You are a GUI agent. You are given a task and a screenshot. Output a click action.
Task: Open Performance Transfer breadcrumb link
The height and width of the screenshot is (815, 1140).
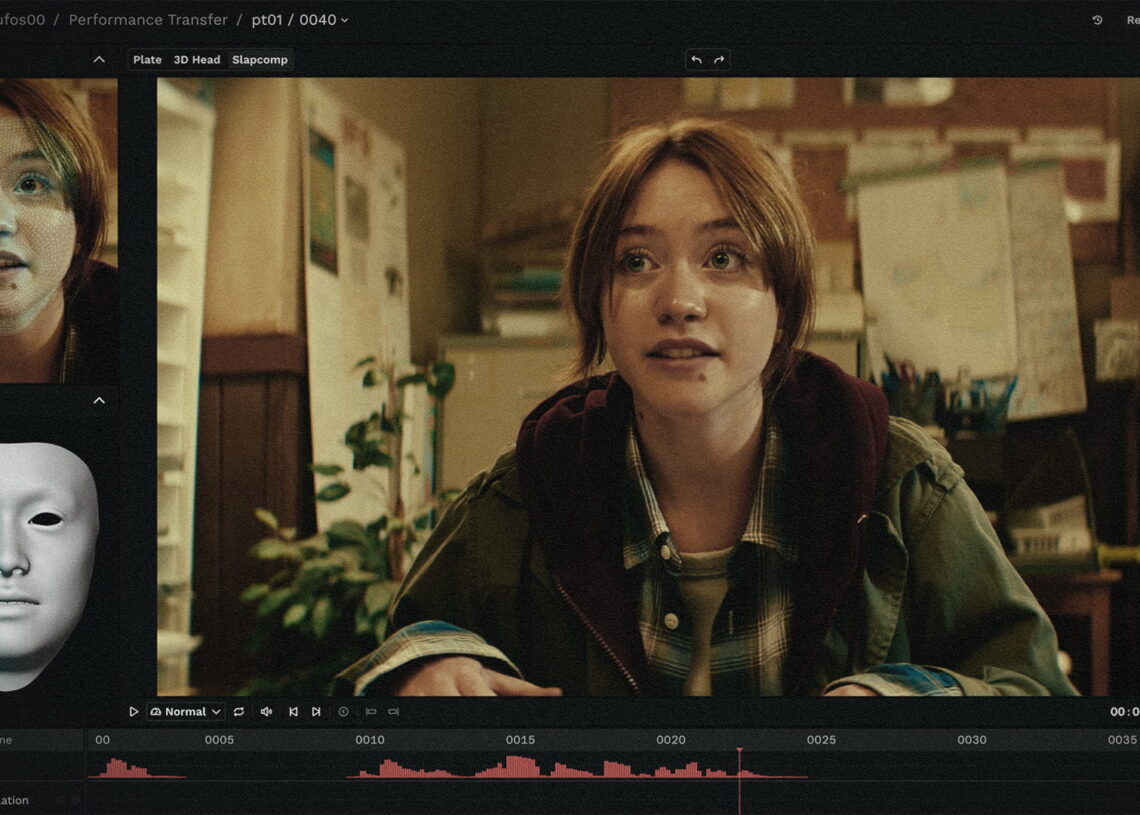(x=148, y=20)
